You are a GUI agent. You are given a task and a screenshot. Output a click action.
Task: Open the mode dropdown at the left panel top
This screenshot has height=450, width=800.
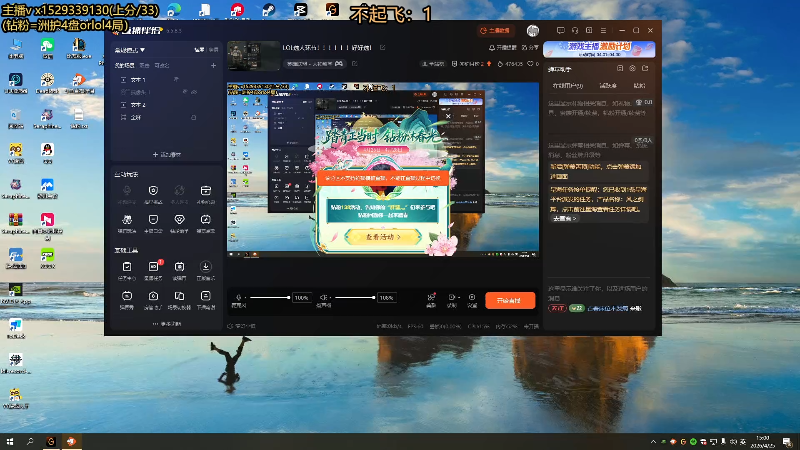tap(130, 50)
